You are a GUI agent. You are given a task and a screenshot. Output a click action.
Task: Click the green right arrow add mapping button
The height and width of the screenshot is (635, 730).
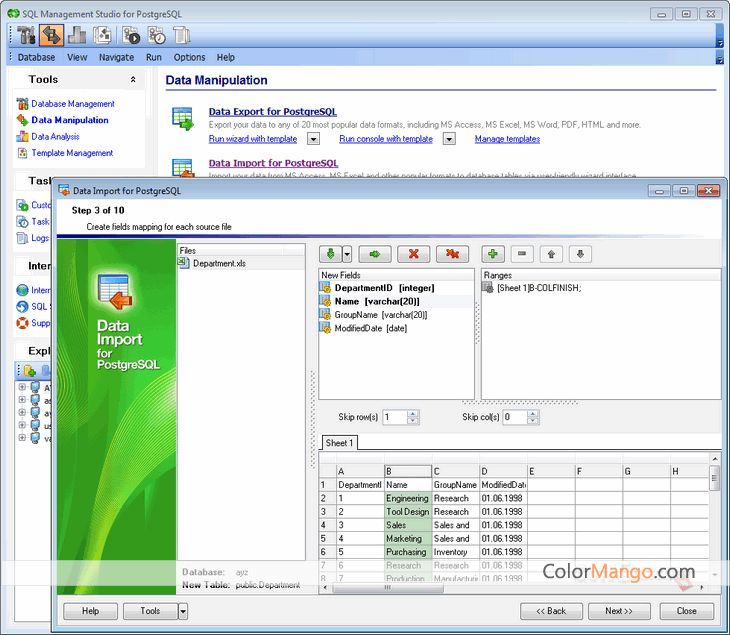pos(375,254)
